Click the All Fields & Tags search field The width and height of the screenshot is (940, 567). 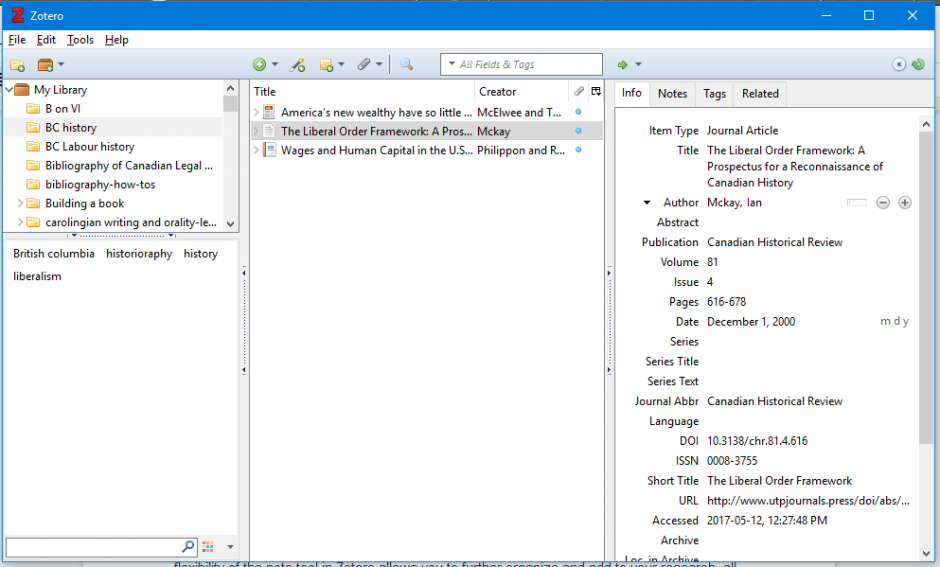pos(521,64)
